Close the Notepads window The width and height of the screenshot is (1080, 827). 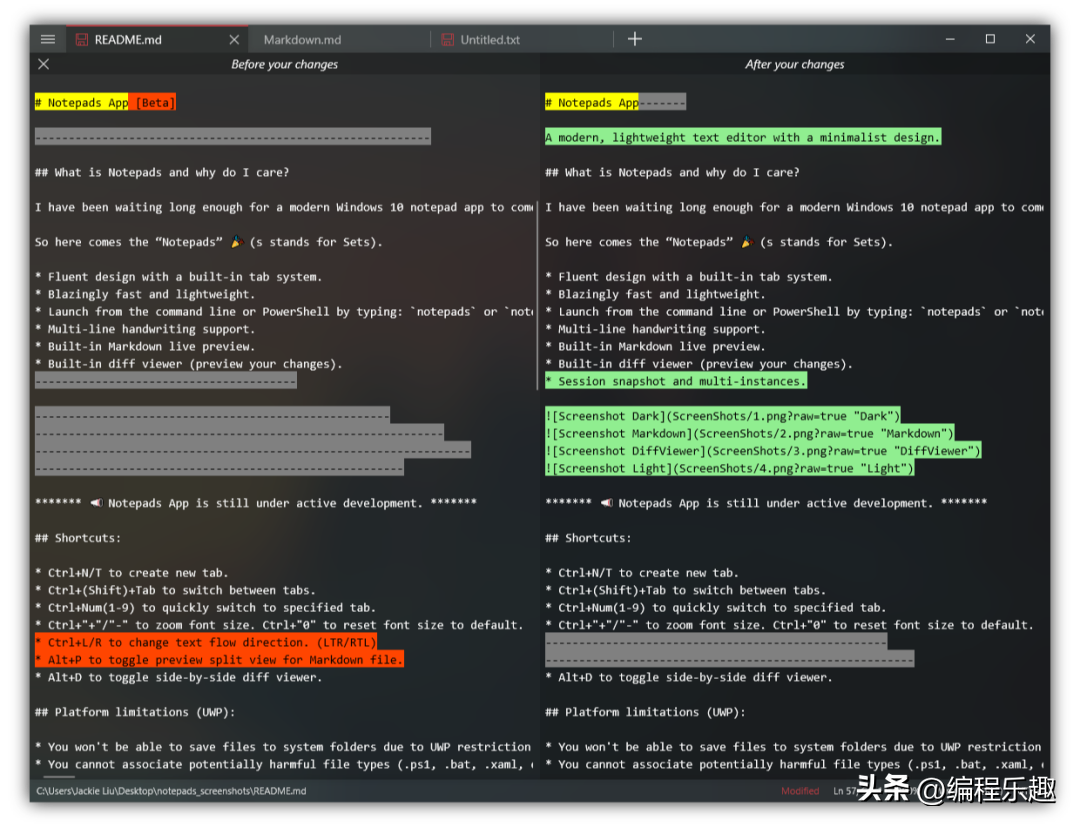1030,39
